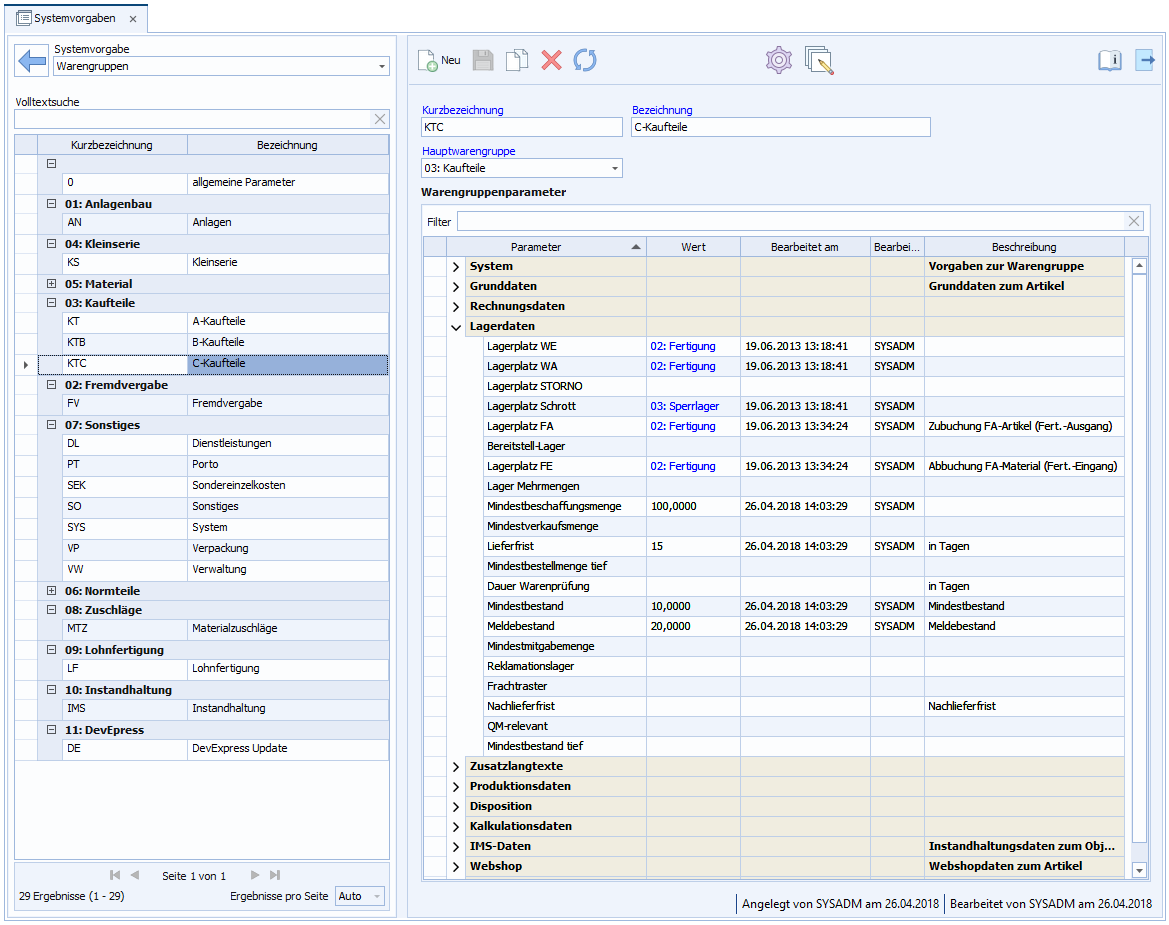
Task: Open the Ergebnisse pro Seite dropdown
Action: (376, 897)
